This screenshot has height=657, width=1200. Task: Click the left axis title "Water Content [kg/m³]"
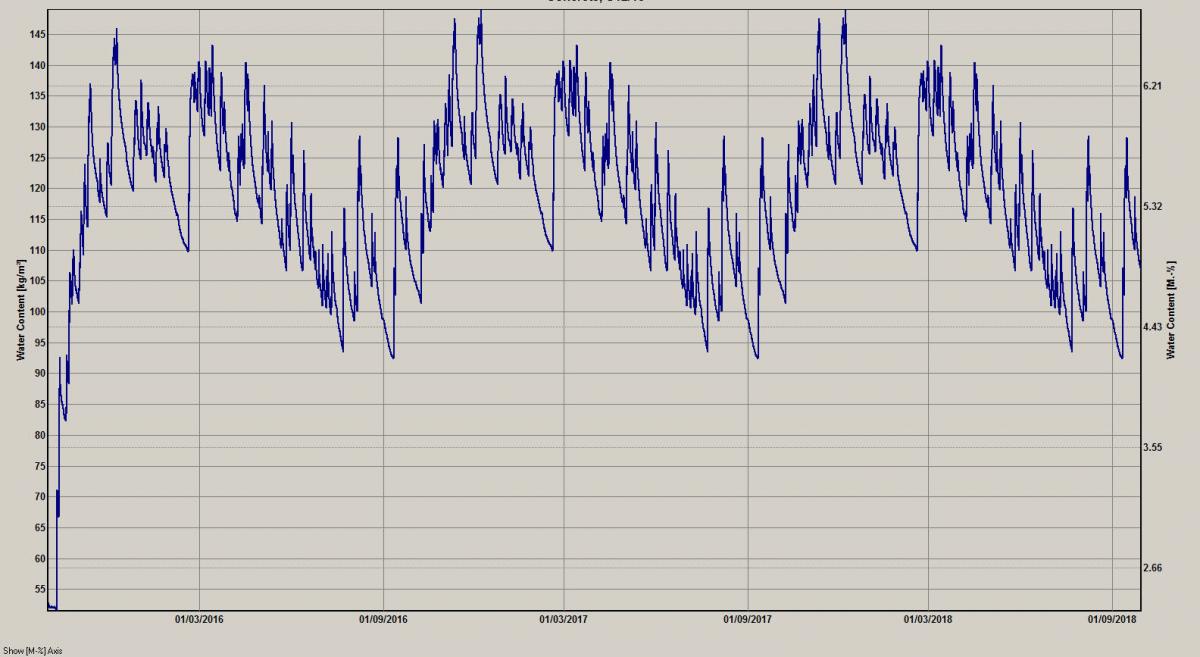[20, 308]
